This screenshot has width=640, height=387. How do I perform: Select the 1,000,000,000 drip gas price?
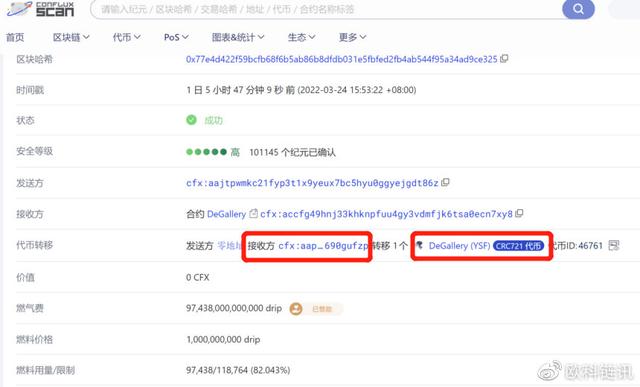click(223, 340)
